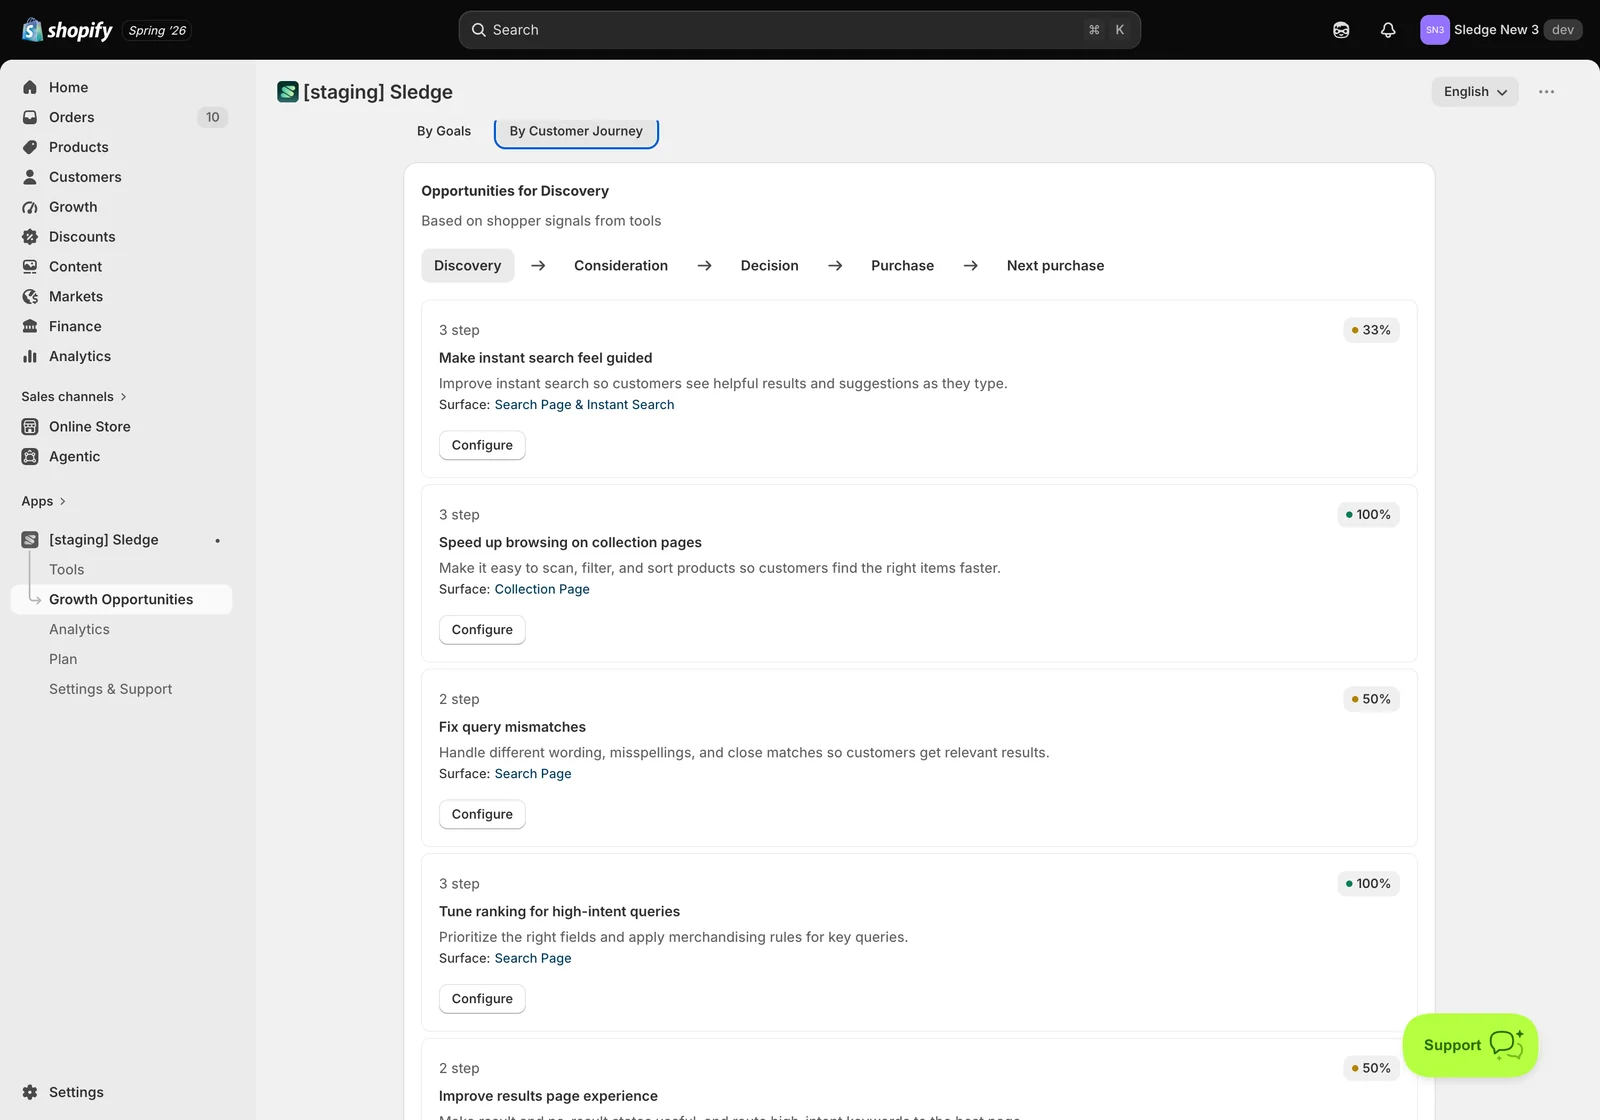Click the Settings gear icon
The height and width of the screenshot is (1120, 1600).
point(30,1092)
